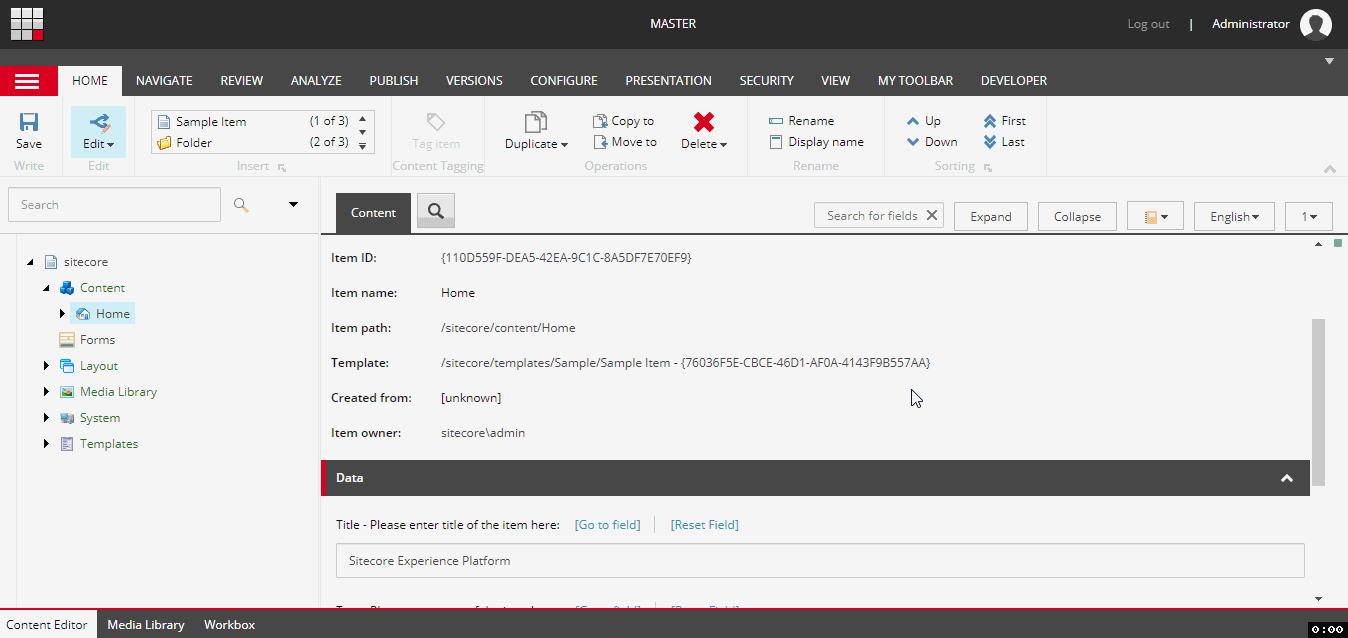Open the Duplicate dropdown arrow
Image resolution: width=1348 pixels, height=638 pixels.
564,145
